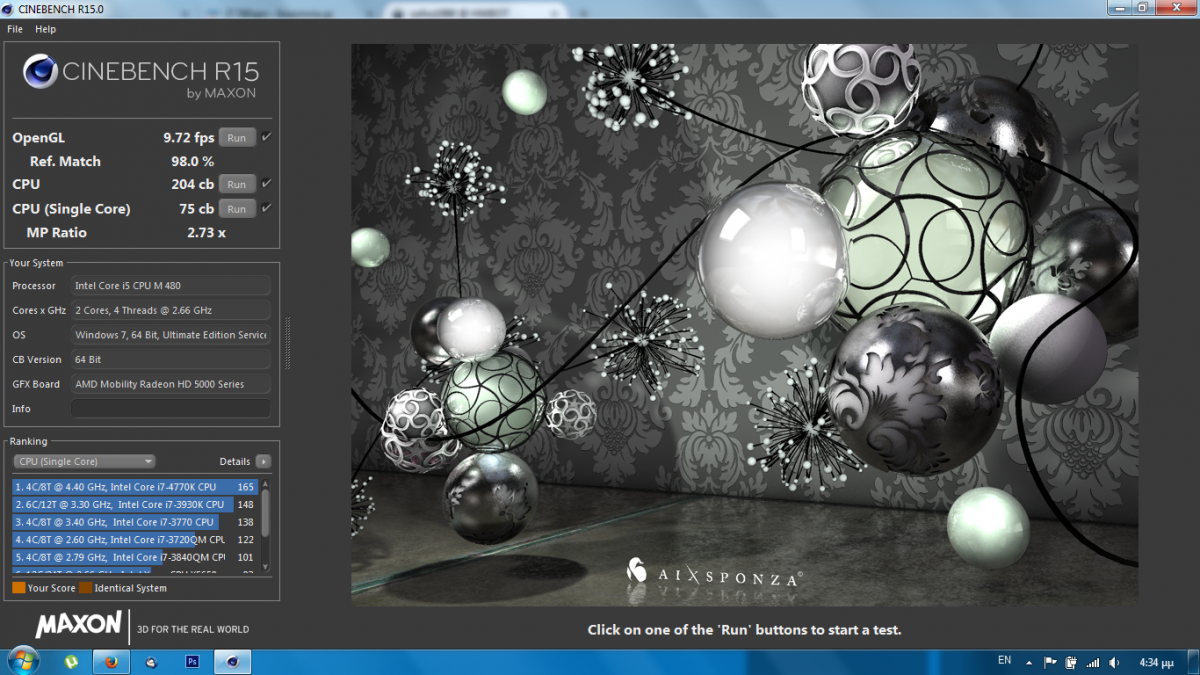The height and width of the screenshot is (675, 1200).
Task: Toggle the OpenGL test checkbox
Action: [x=266, y=138]
